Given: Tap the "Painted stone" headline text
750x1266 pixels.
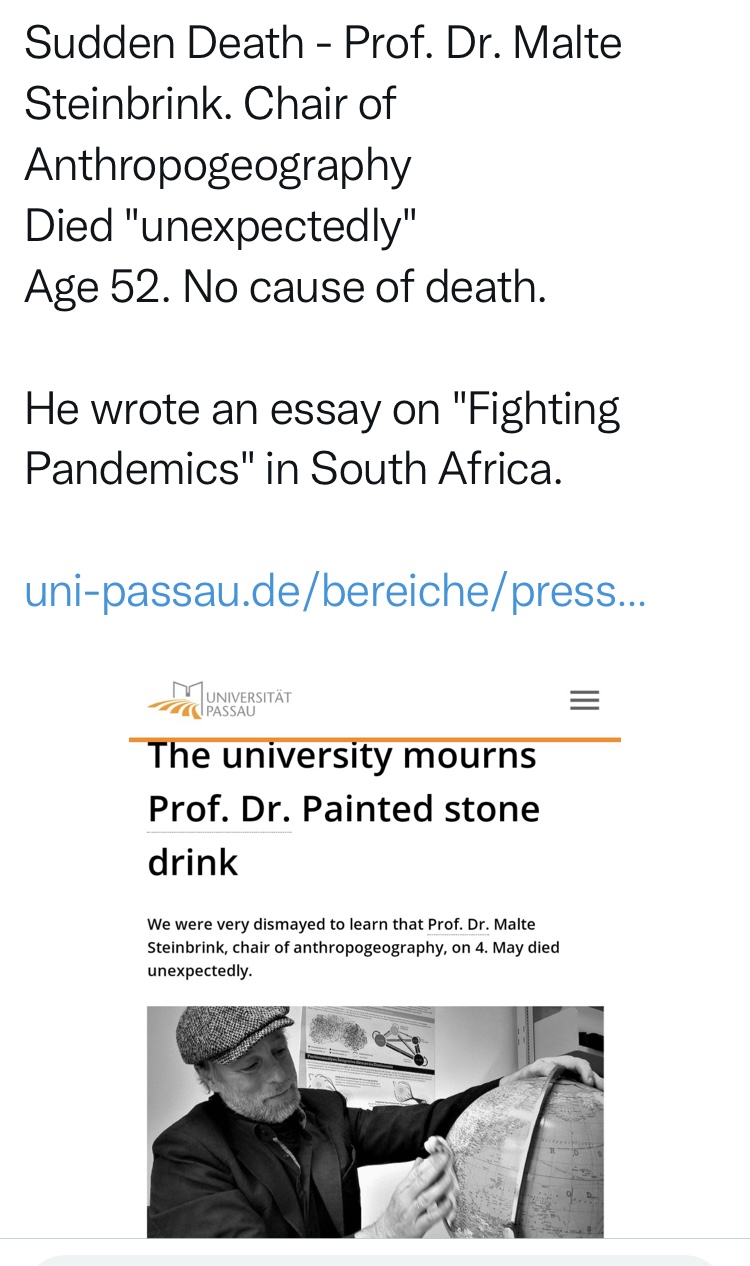Looking at the screenshot, I should pyautogui.click(x=421, y=809).
